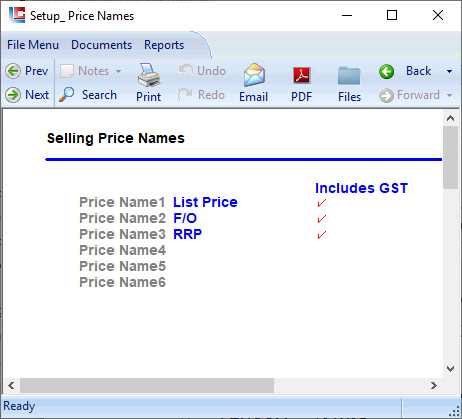Click the vertical scrollbar down arrow

tap(450, 369)
